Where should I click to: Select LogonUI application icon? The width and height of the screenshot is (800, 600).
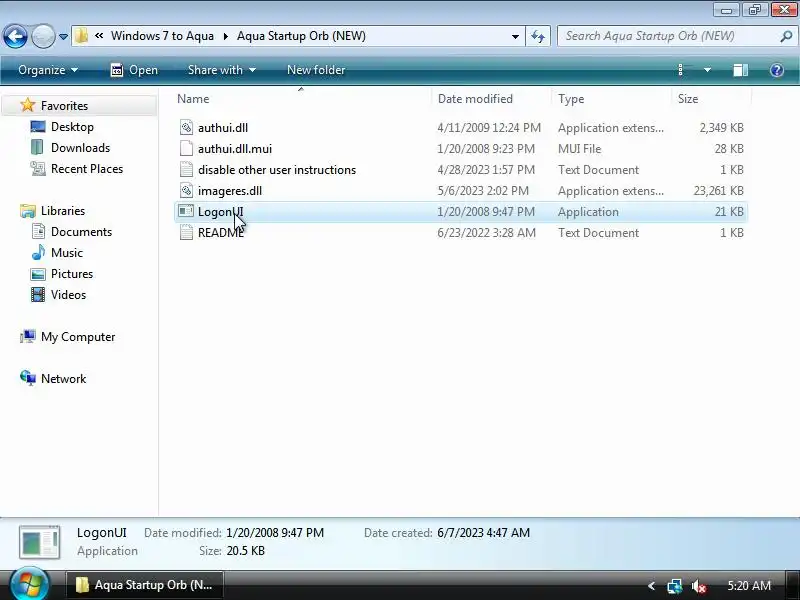[186, 211]
